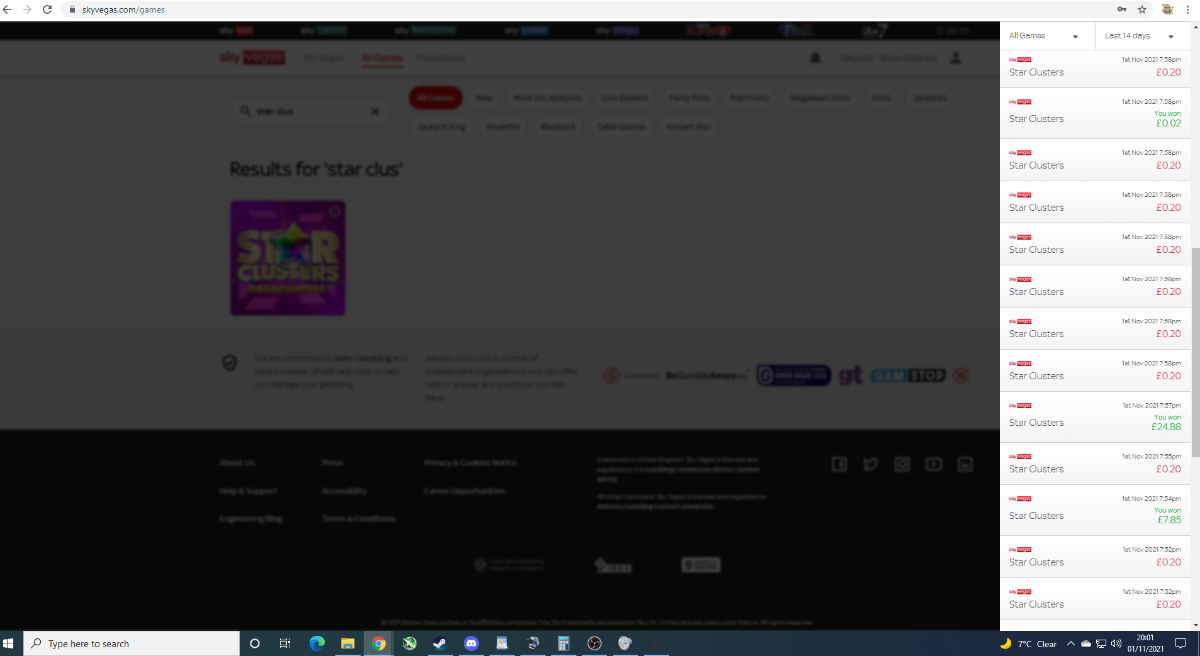Open OBS Studio from the taskbar
1200x656 pixels.
pyautogui.click(x=594, y=643)
